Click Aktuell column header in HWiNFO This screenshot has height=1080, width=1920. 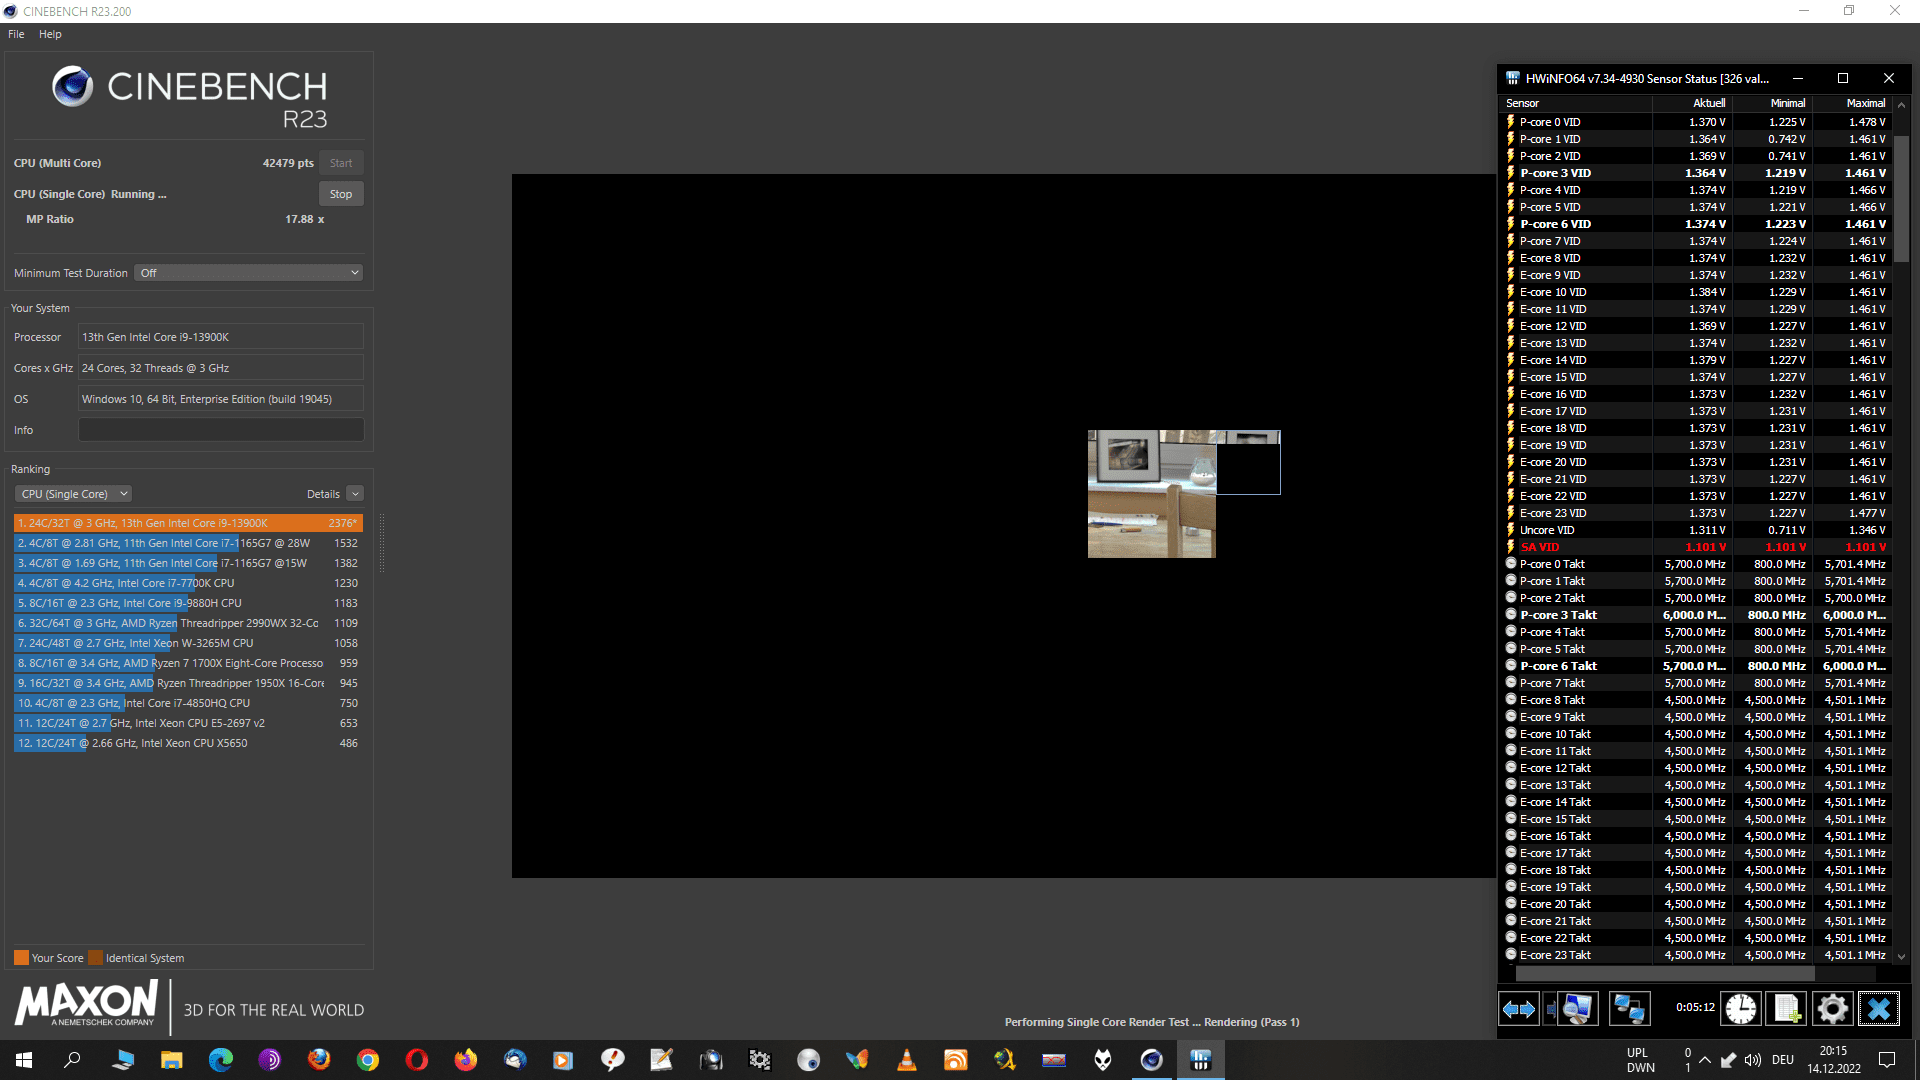[x=1692, y=103]
